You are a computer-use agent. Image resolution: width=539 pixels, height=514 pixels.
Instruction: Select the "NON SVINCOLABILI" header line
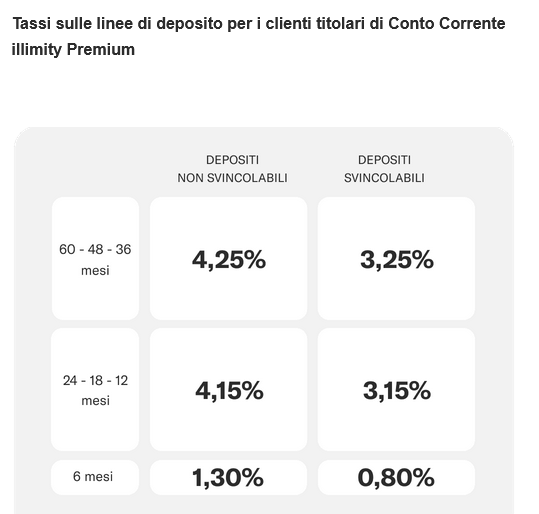tap(232, 178)
